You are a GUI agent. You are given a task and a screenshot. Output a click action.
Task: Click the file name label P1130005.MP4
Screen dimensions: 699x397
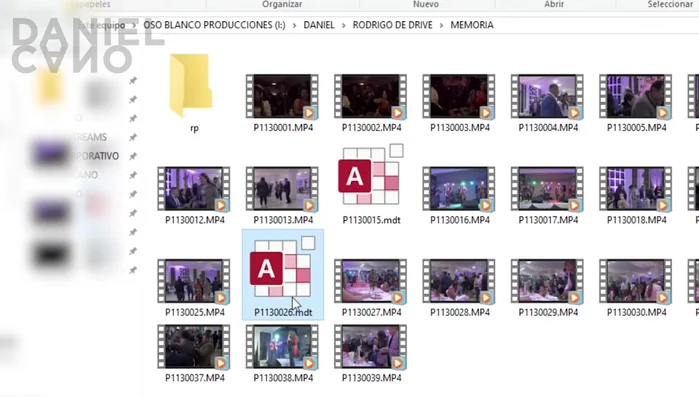click(637, 127)
